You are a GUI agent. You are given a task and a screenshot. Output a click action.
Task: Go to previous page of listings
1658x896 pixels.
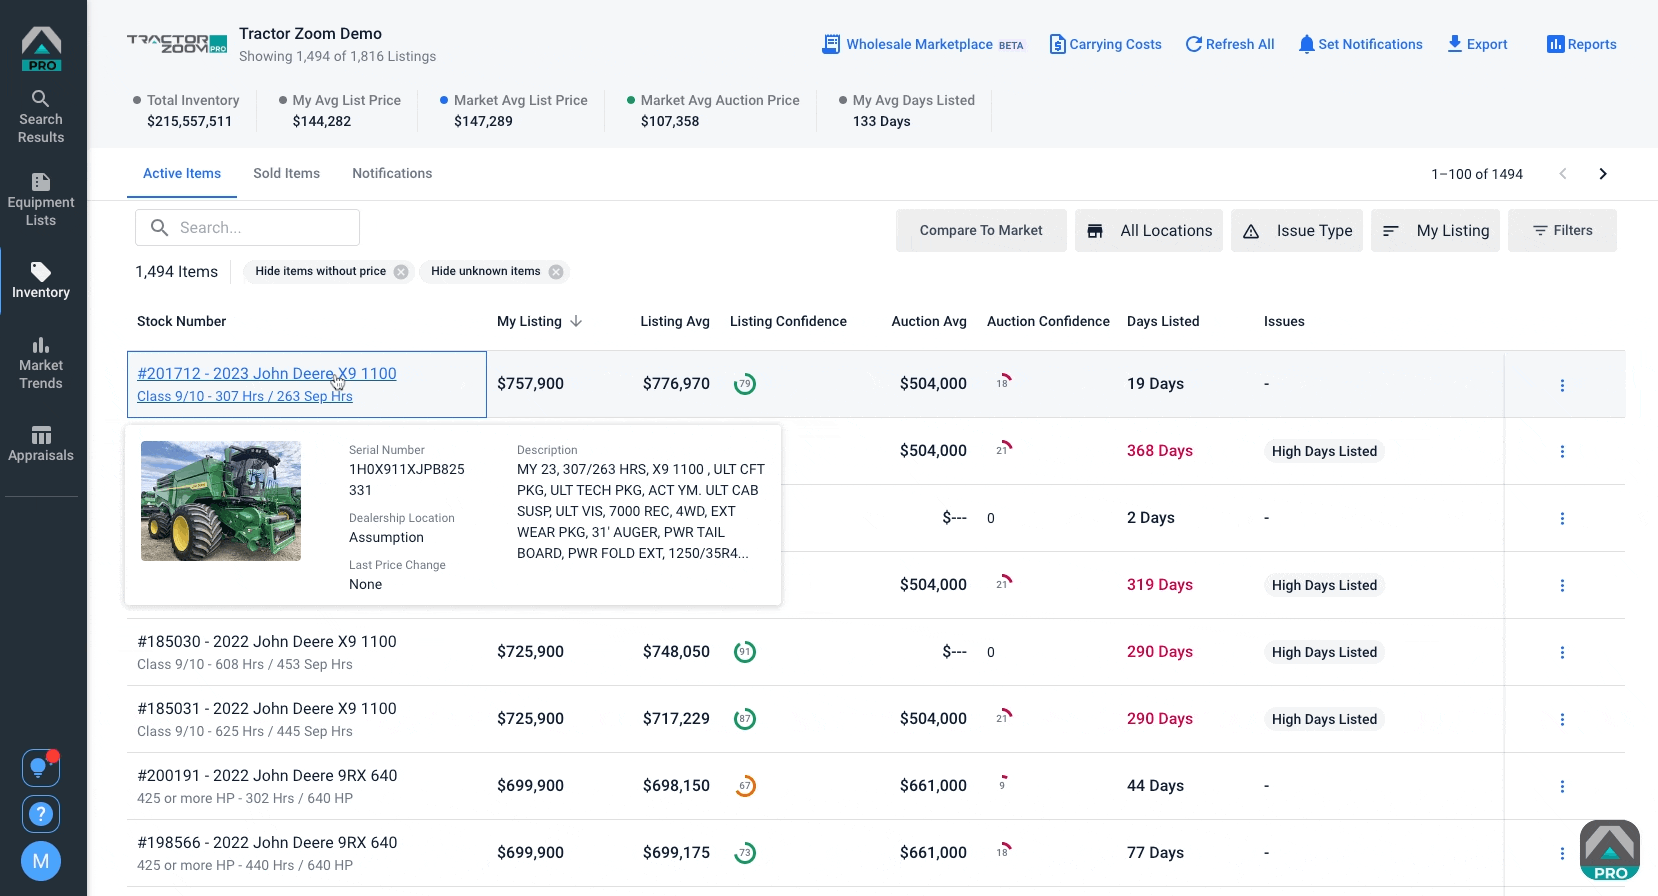[x=1563, y=174]
